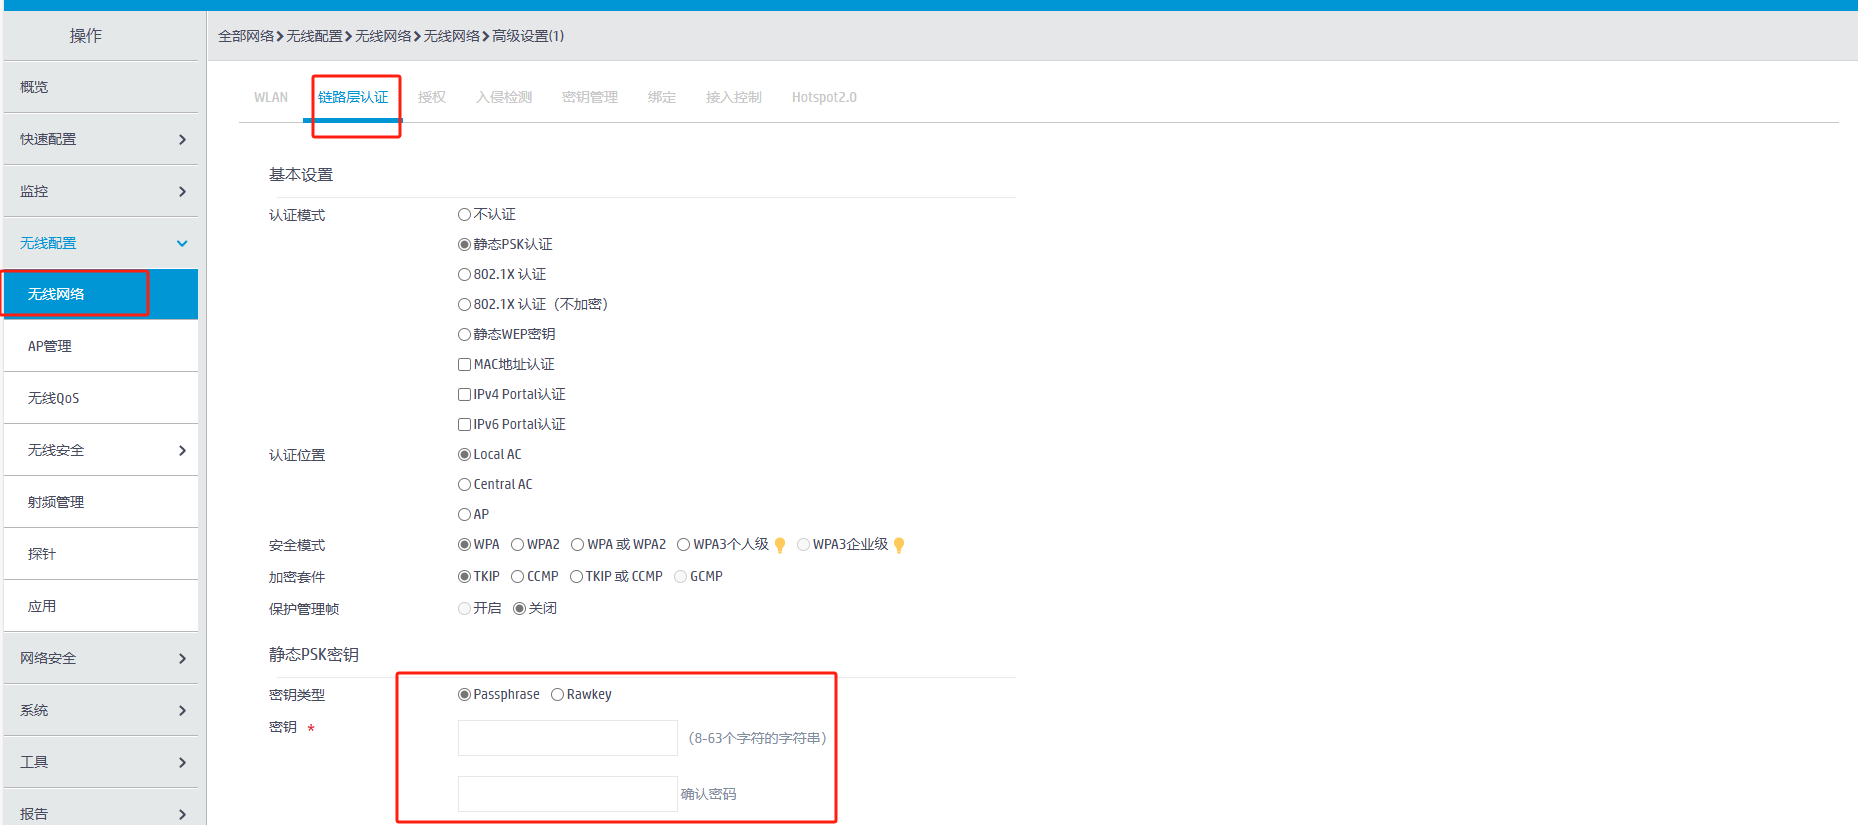Expand the 监控 sidebar section
Screen dimensions: 1858x825
[x=182, y=191]
